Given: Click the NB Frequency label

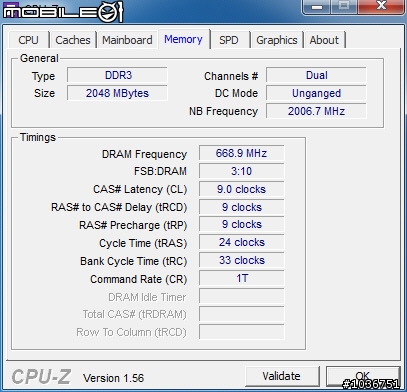Looking at the screenshot, I should pos(223,111).
